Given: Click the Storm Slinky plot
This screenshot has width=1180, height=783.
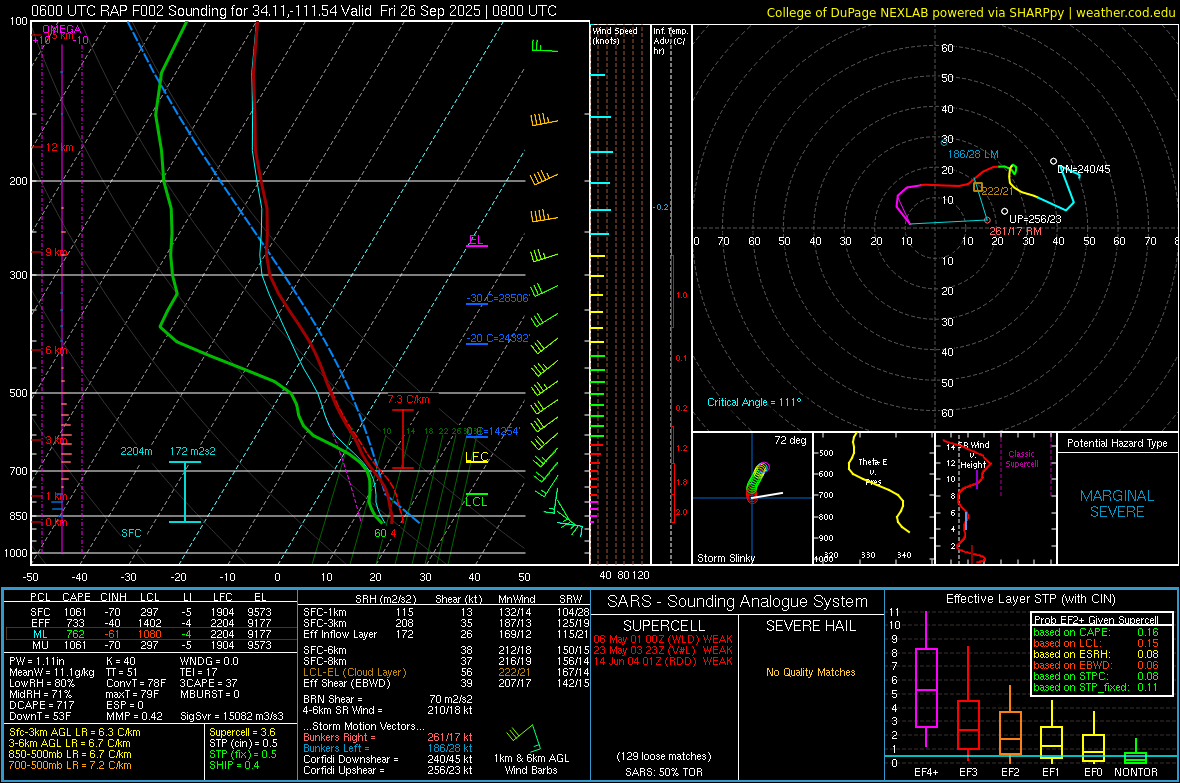Looking at the screenshot, I should pyautogui.click(x=752, y=498).
